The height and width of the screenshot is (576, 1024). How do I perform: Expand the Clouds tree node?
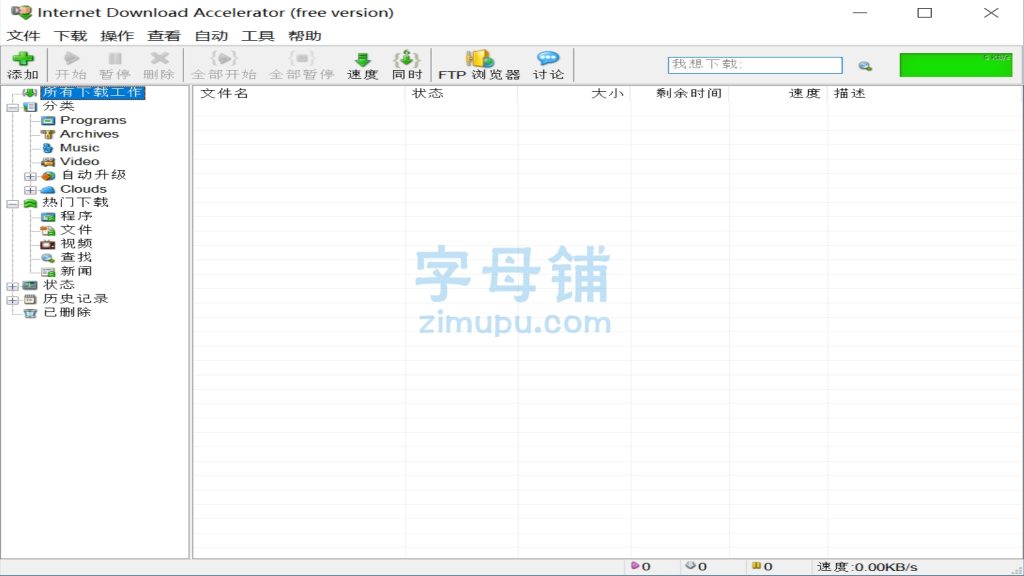click(x=30, y=190)
